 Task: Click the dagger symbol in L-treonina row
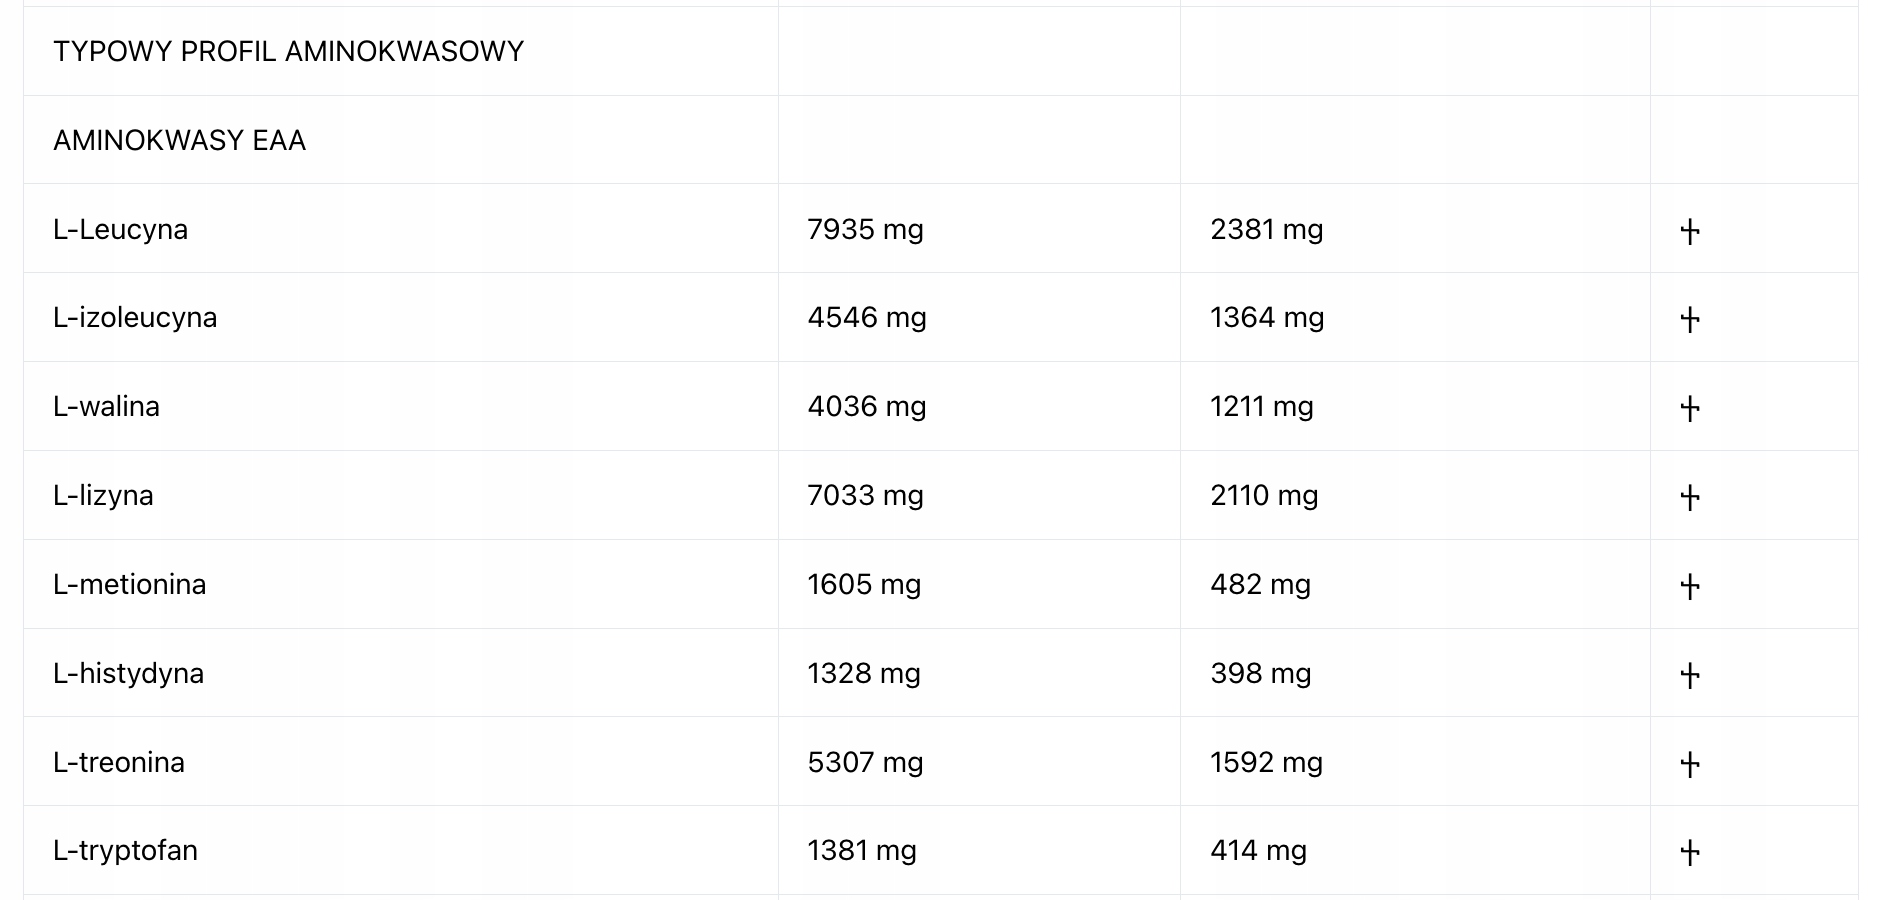1690,765
